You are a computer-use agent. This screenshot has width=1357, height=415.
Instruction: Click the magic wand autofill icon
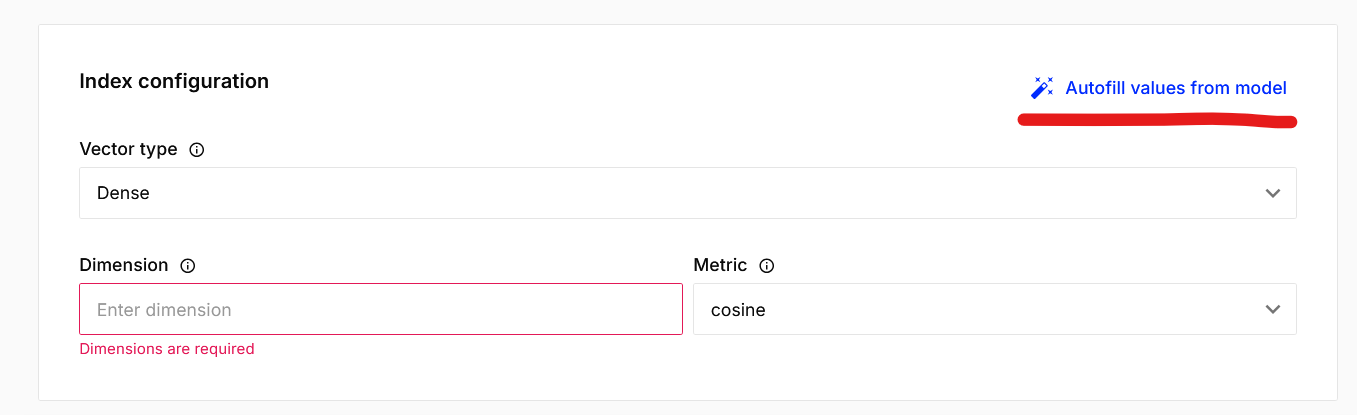(x=1042, y=88)
